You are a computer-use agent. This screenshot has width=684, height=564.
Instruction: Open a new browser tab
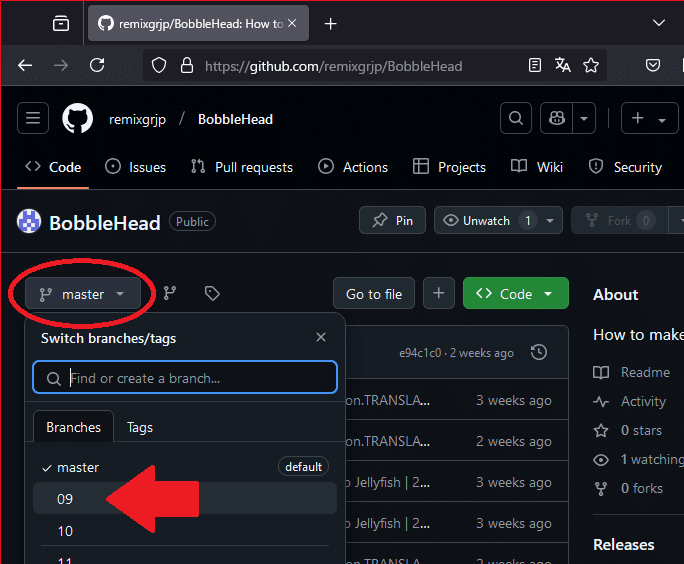[331, 24]
